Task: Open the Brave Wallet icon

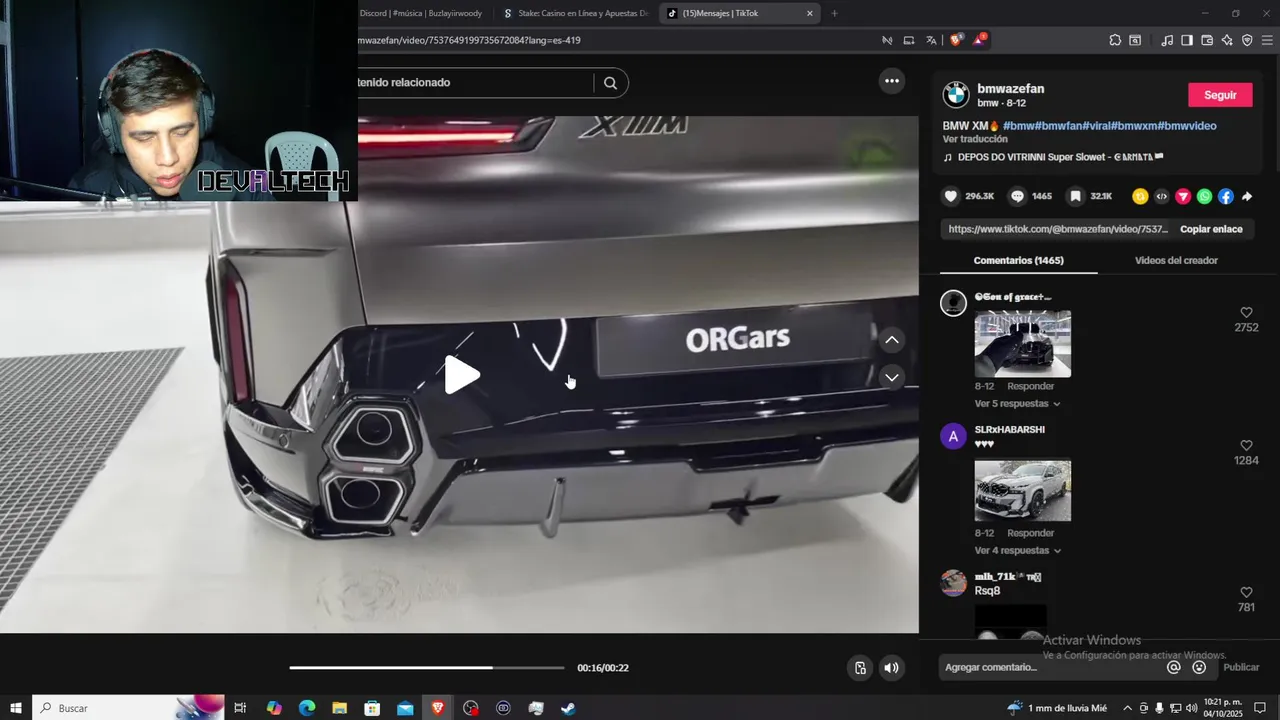Action: (1207, 40)
